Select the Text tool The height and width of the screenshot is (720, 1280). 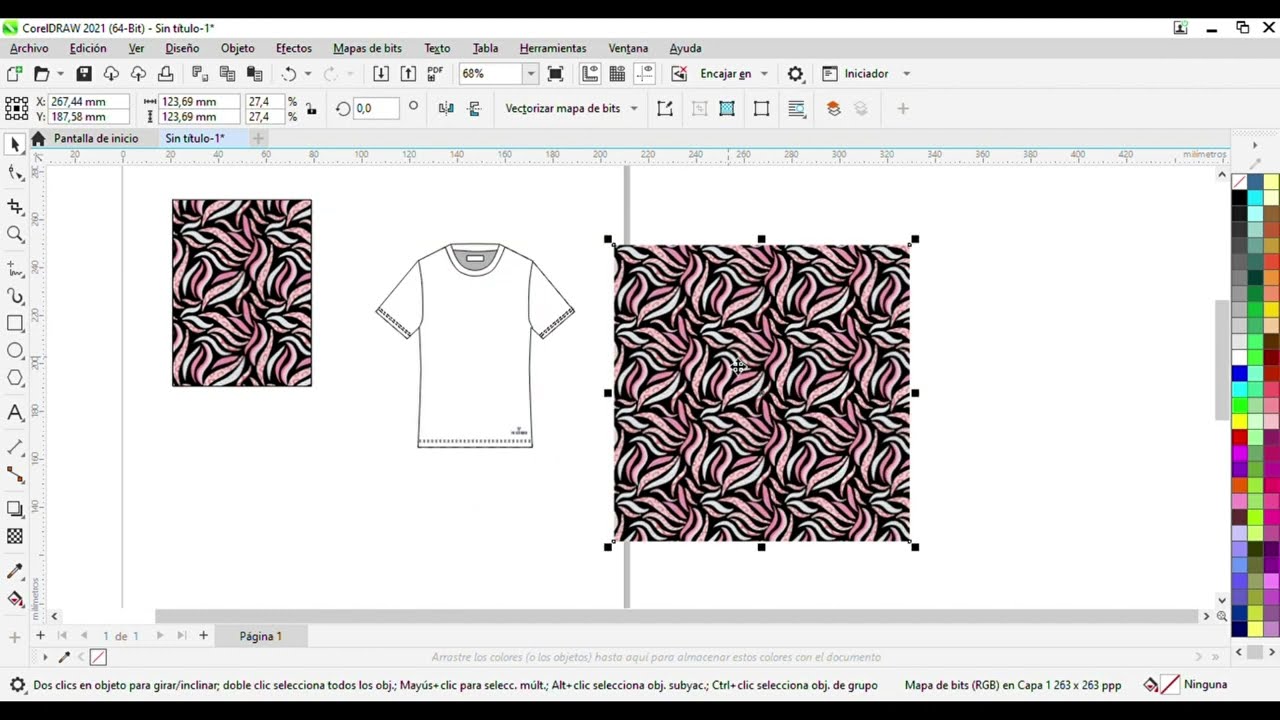(x=15, y=412)
